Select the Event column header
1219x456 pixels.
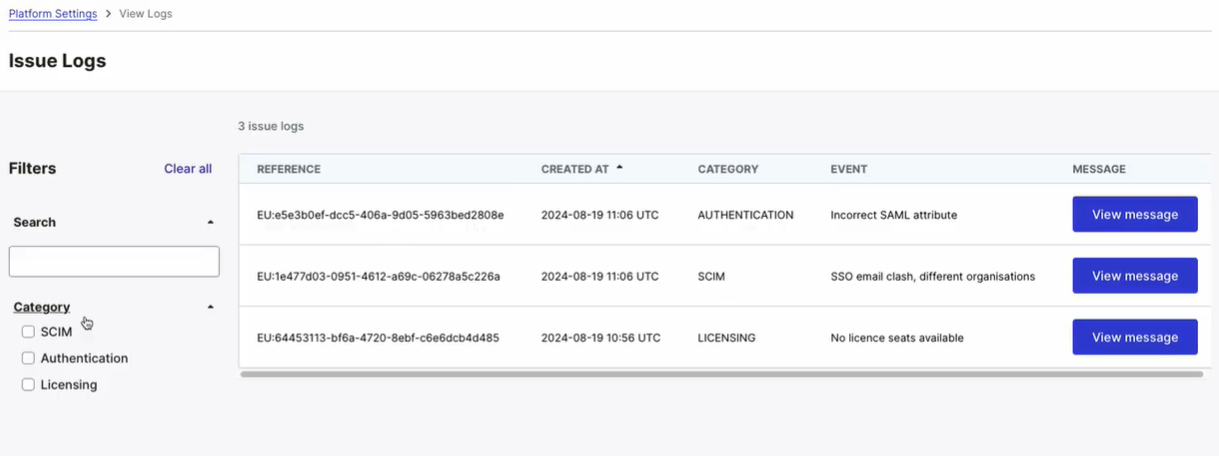849,169
